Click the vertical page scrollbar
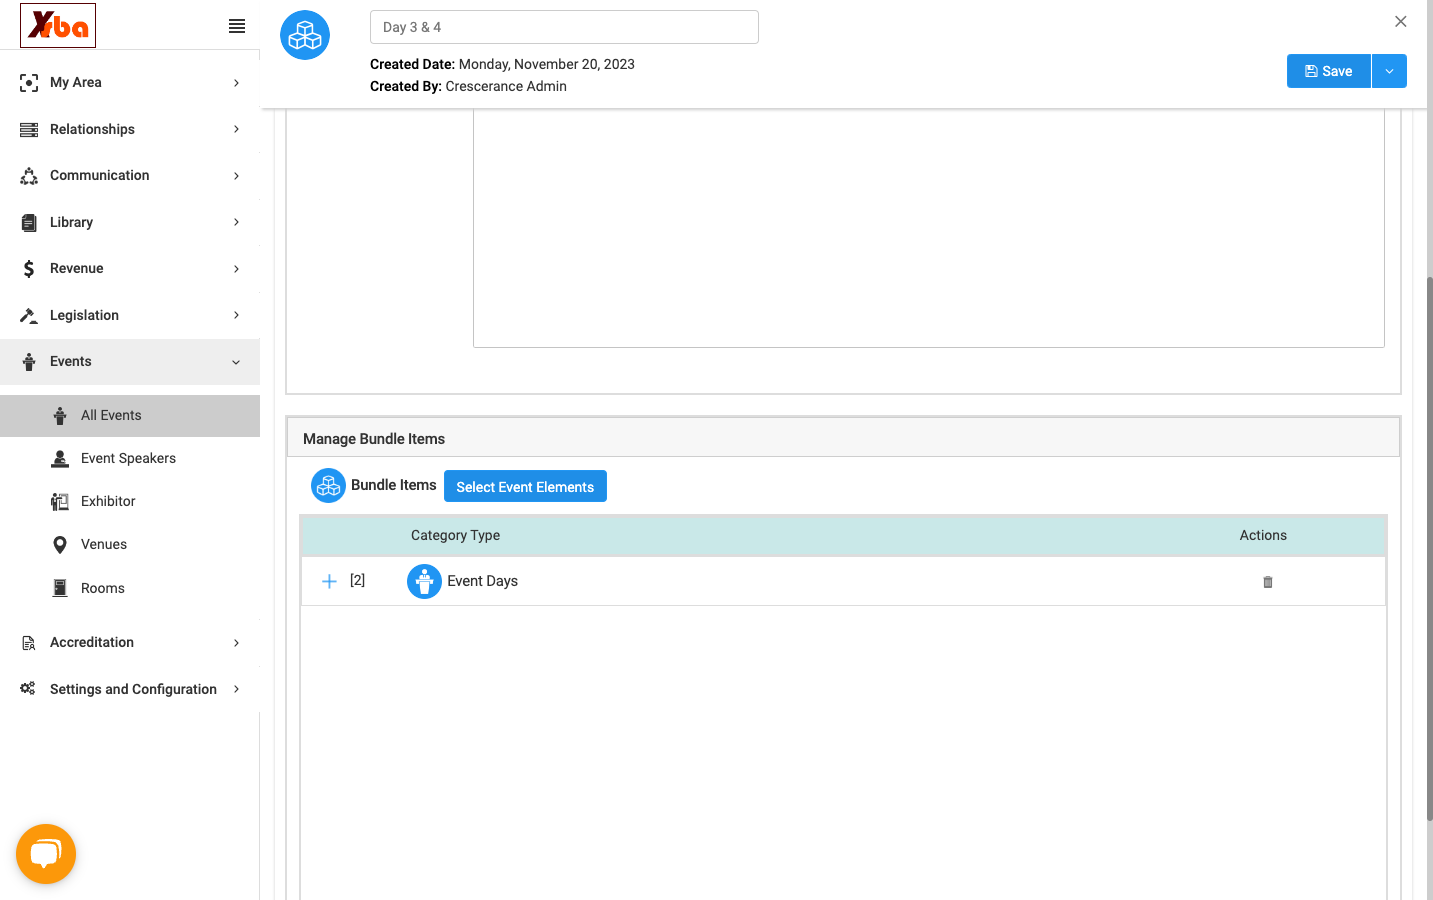Screen dimensions: 1433x900 pyautogui.click(x=1429, y=549)
